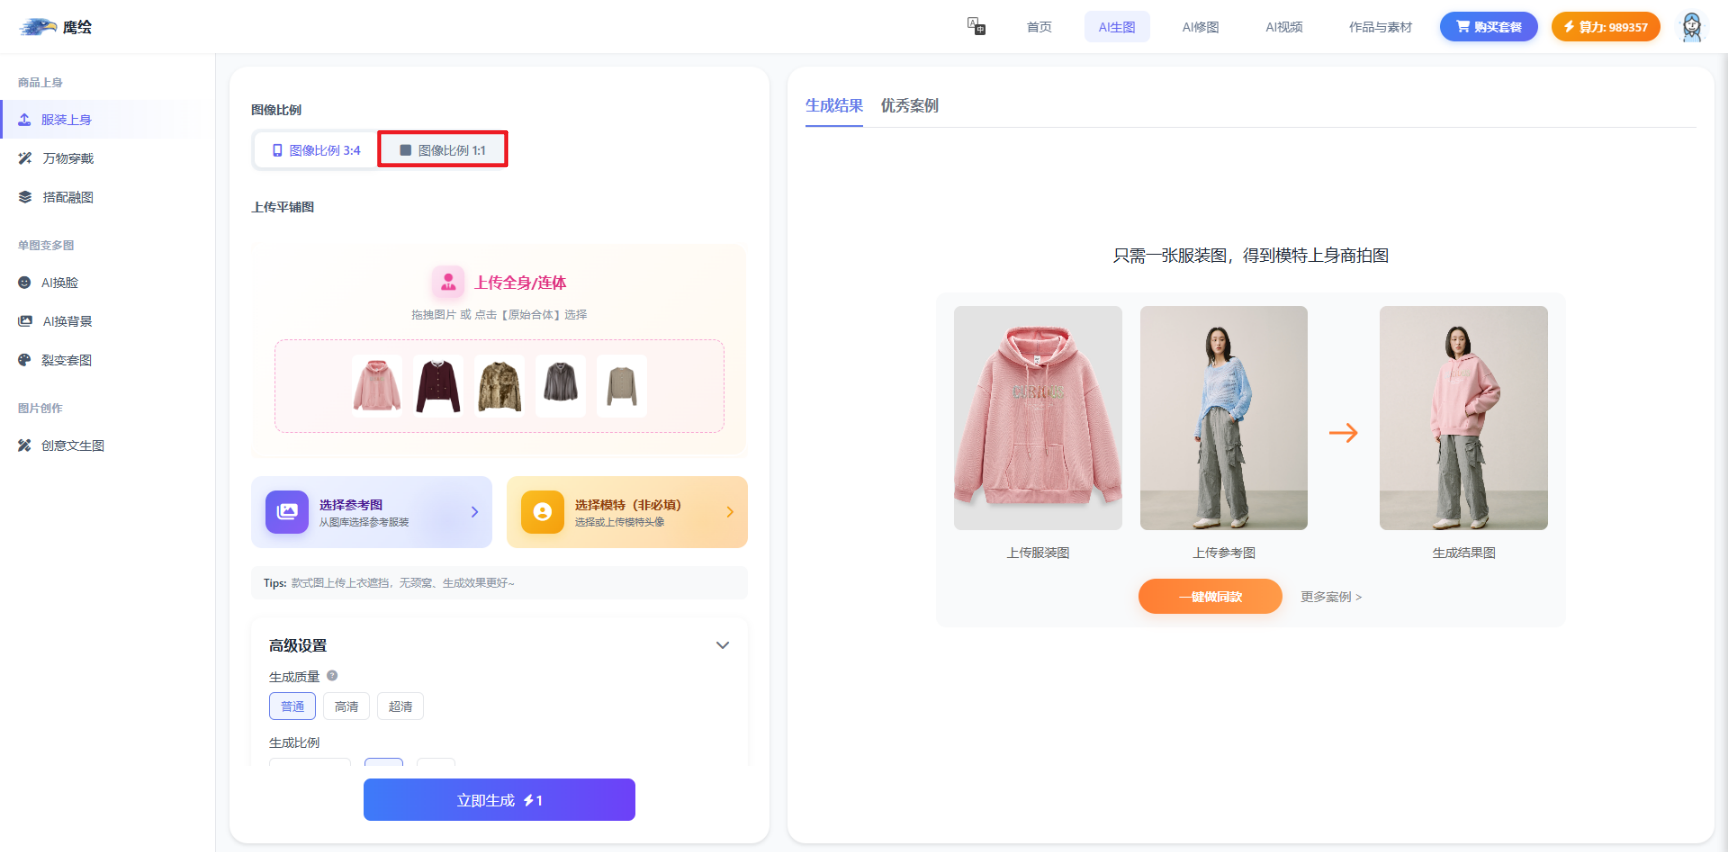Click the 服装上身 upload icon in sidebar
The height and width of the screenshot is (852, 1728).
(25, 120)
